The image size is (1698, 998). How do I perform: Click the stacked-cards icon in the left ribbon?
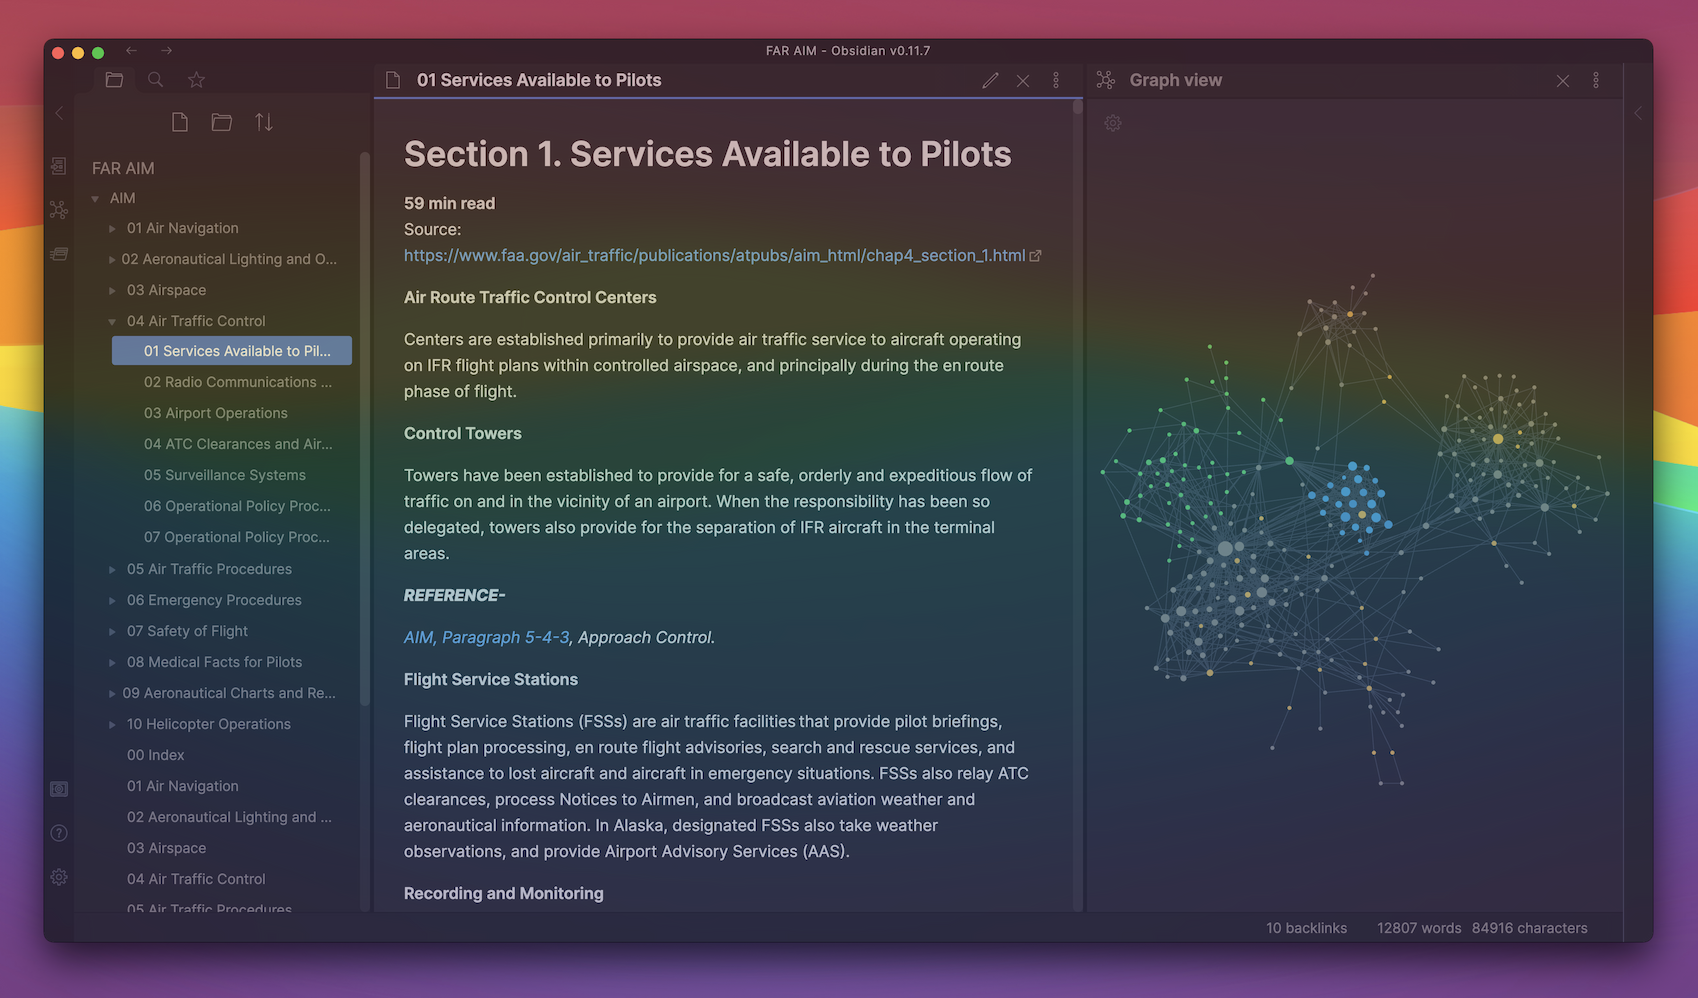(59, 254)
